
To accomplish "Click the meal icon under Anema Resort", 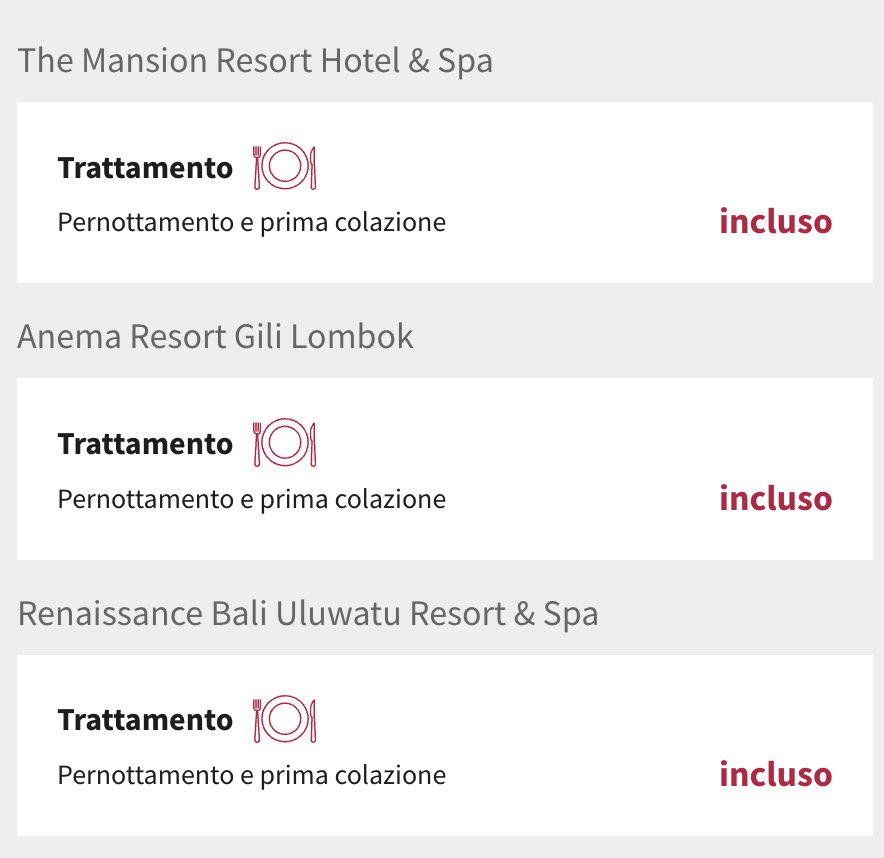I will click(285, 443).
